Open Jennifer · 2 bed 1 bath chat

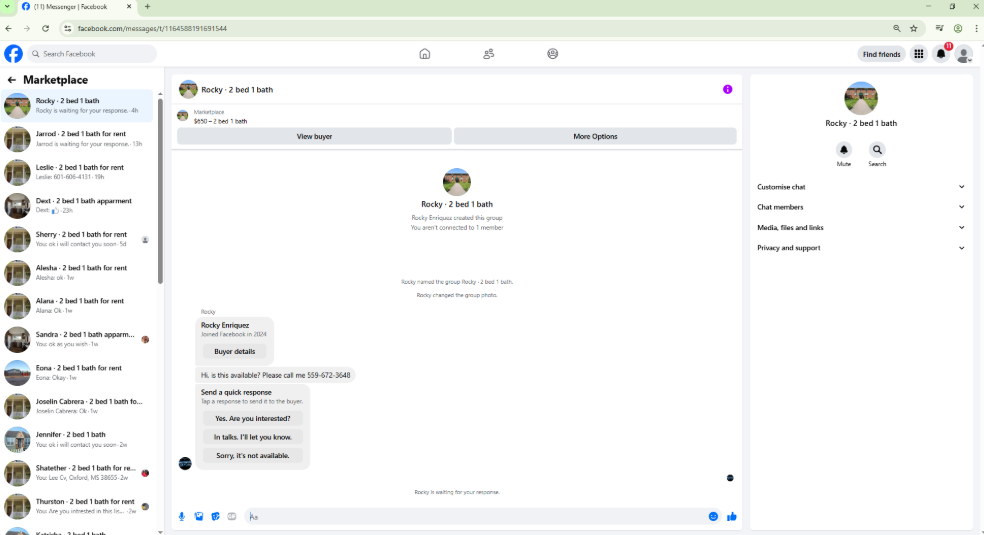click(x=77, y=439)
